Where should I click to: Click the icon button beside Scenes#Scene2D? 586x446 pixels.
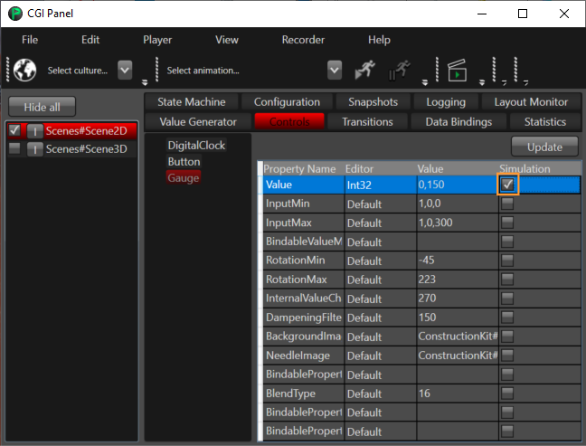point(35,131)
